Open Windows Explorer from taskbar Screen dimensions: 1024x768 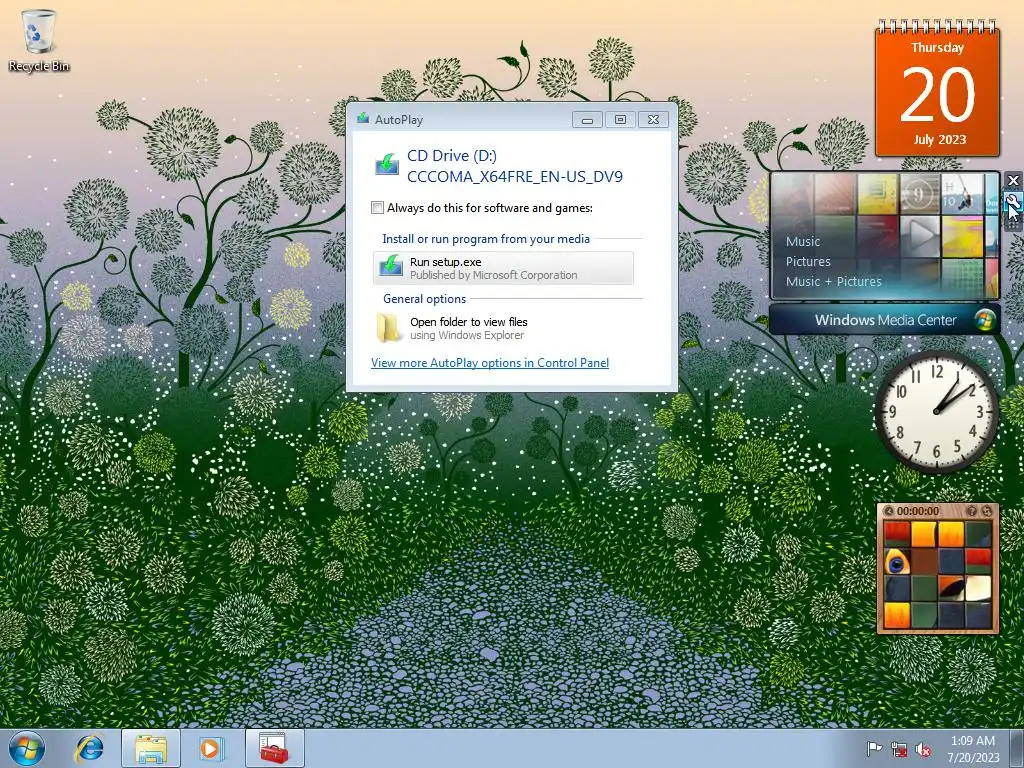(x=151, y=748)
